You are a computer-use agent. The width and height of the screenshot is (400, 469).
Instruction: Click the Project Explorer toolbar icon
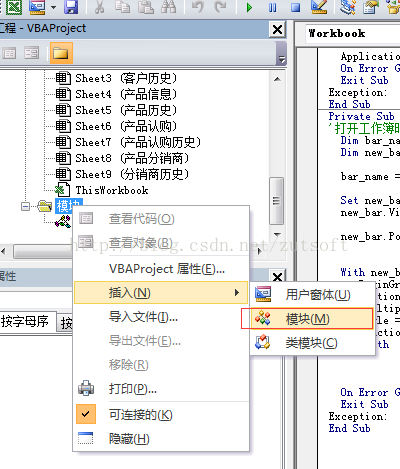coord(348,7)
